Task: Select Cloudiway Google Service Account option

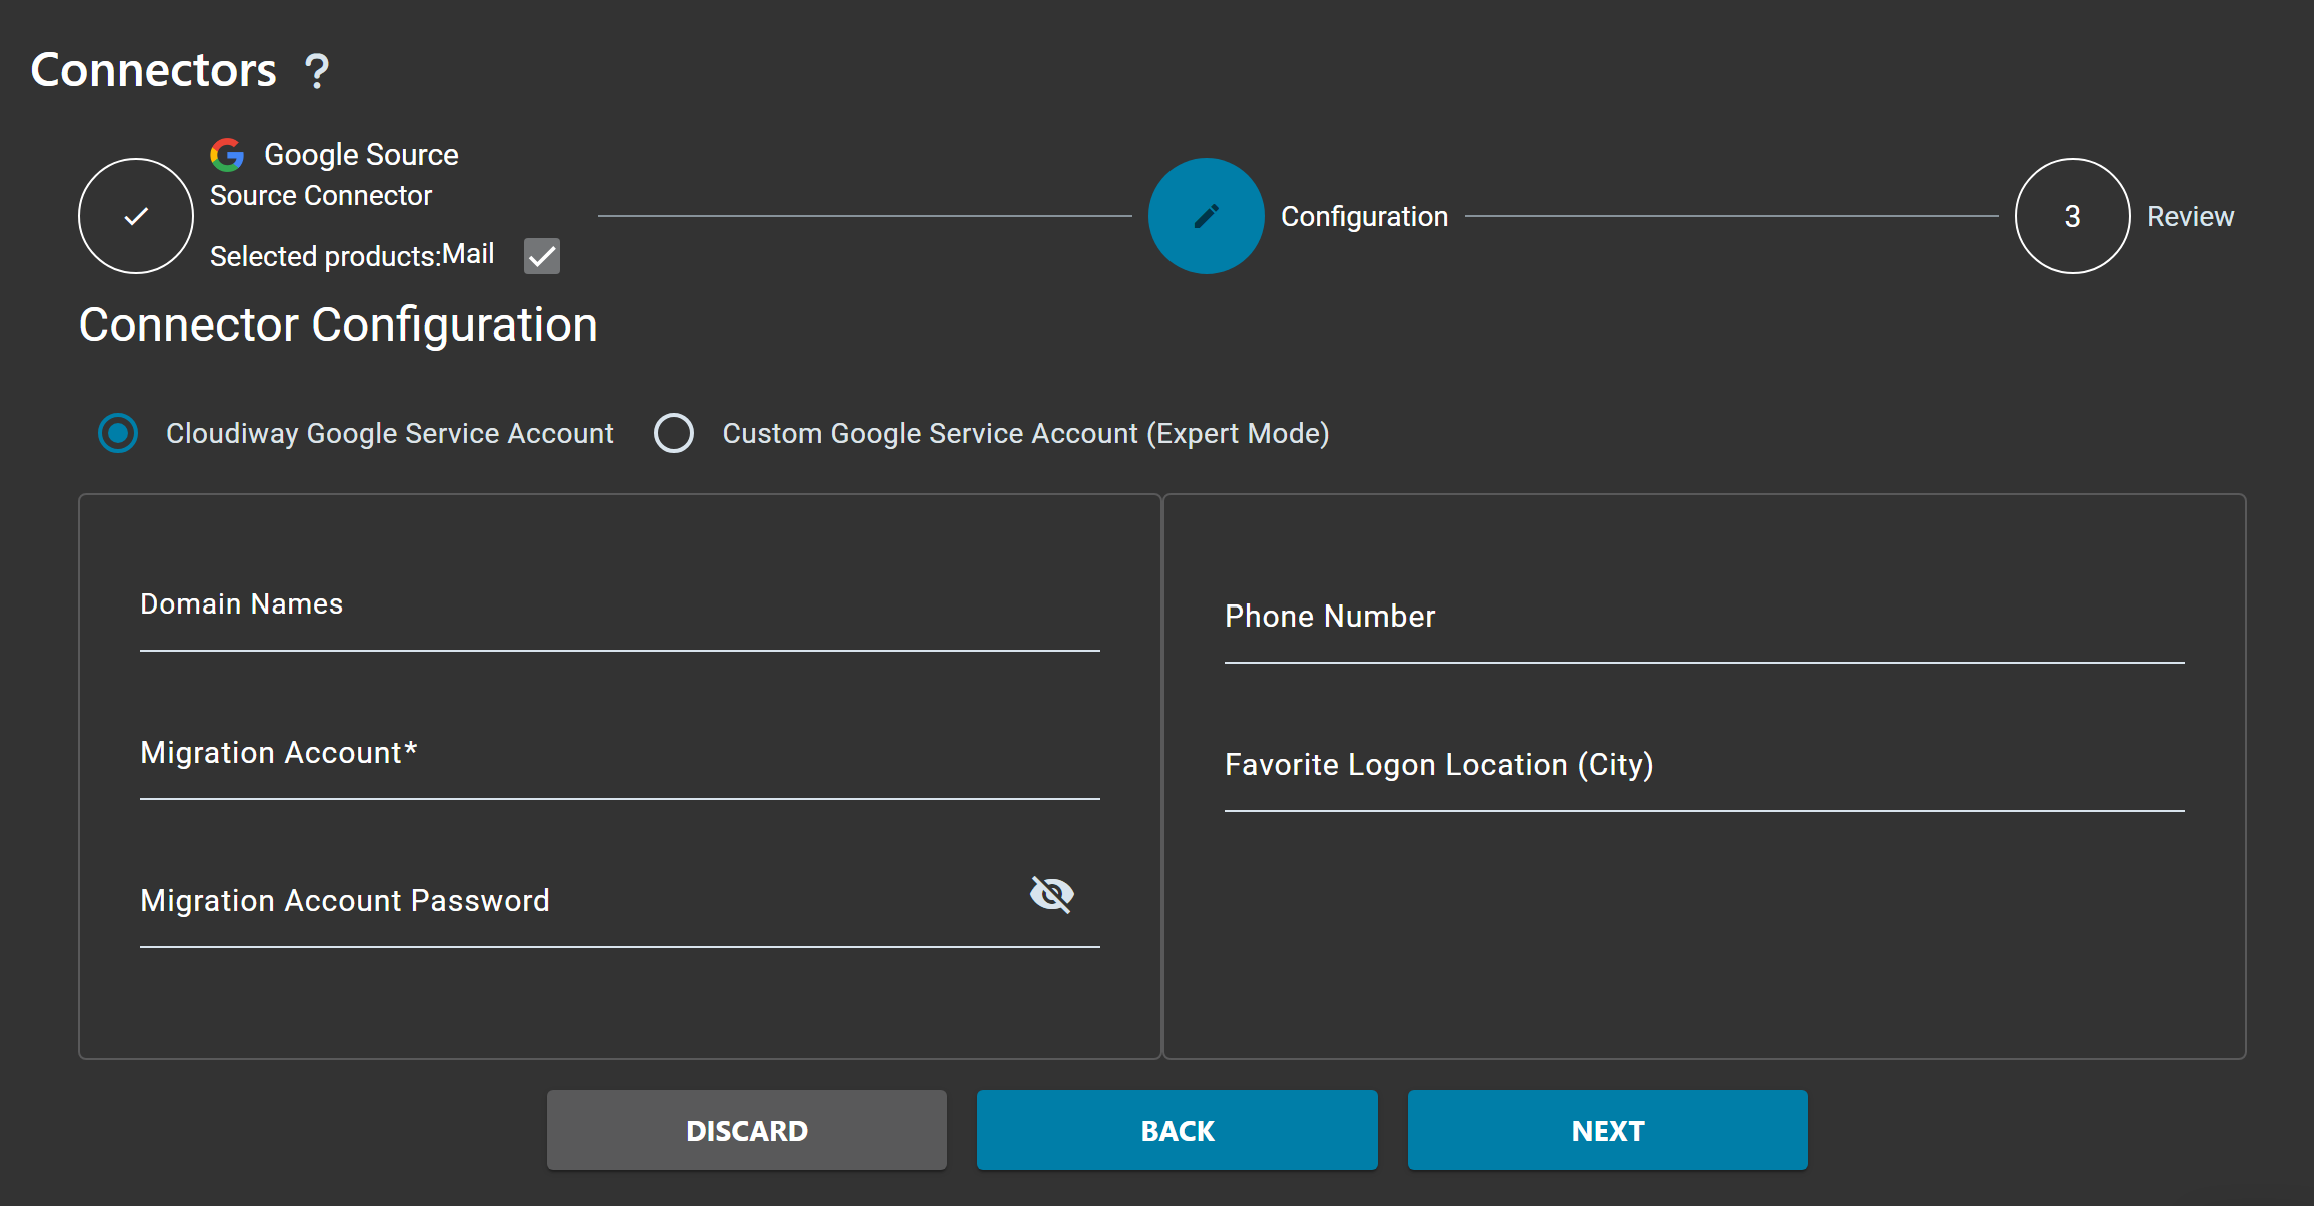Action: [x=118, y=433]
